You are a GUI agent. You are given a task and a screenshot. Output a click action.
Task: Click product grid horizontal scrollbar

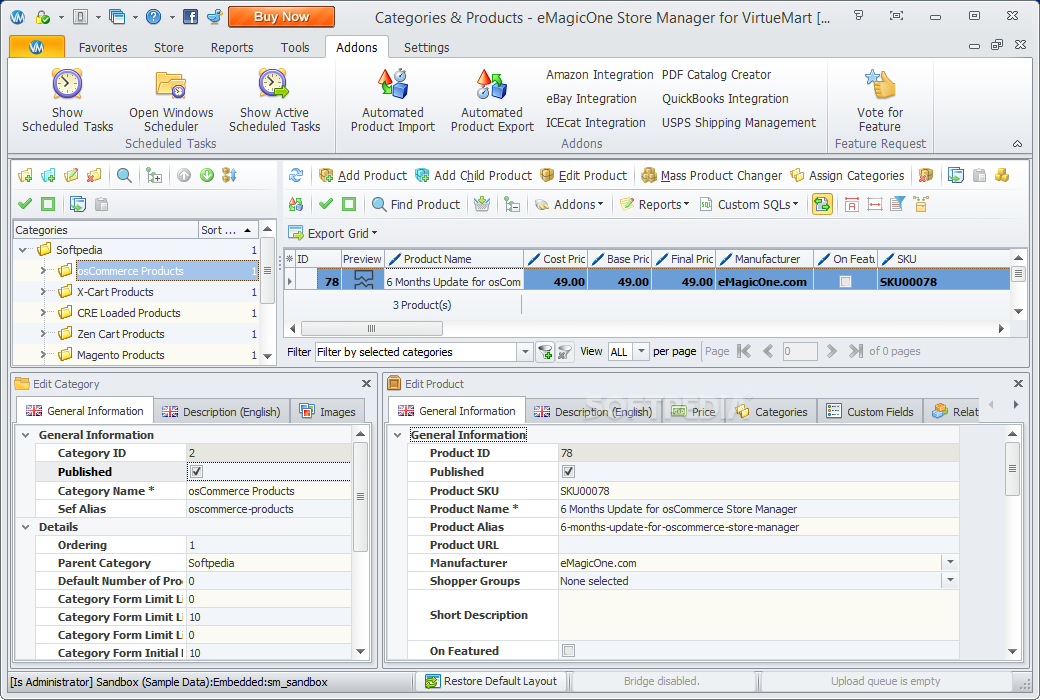pos(371,328)
